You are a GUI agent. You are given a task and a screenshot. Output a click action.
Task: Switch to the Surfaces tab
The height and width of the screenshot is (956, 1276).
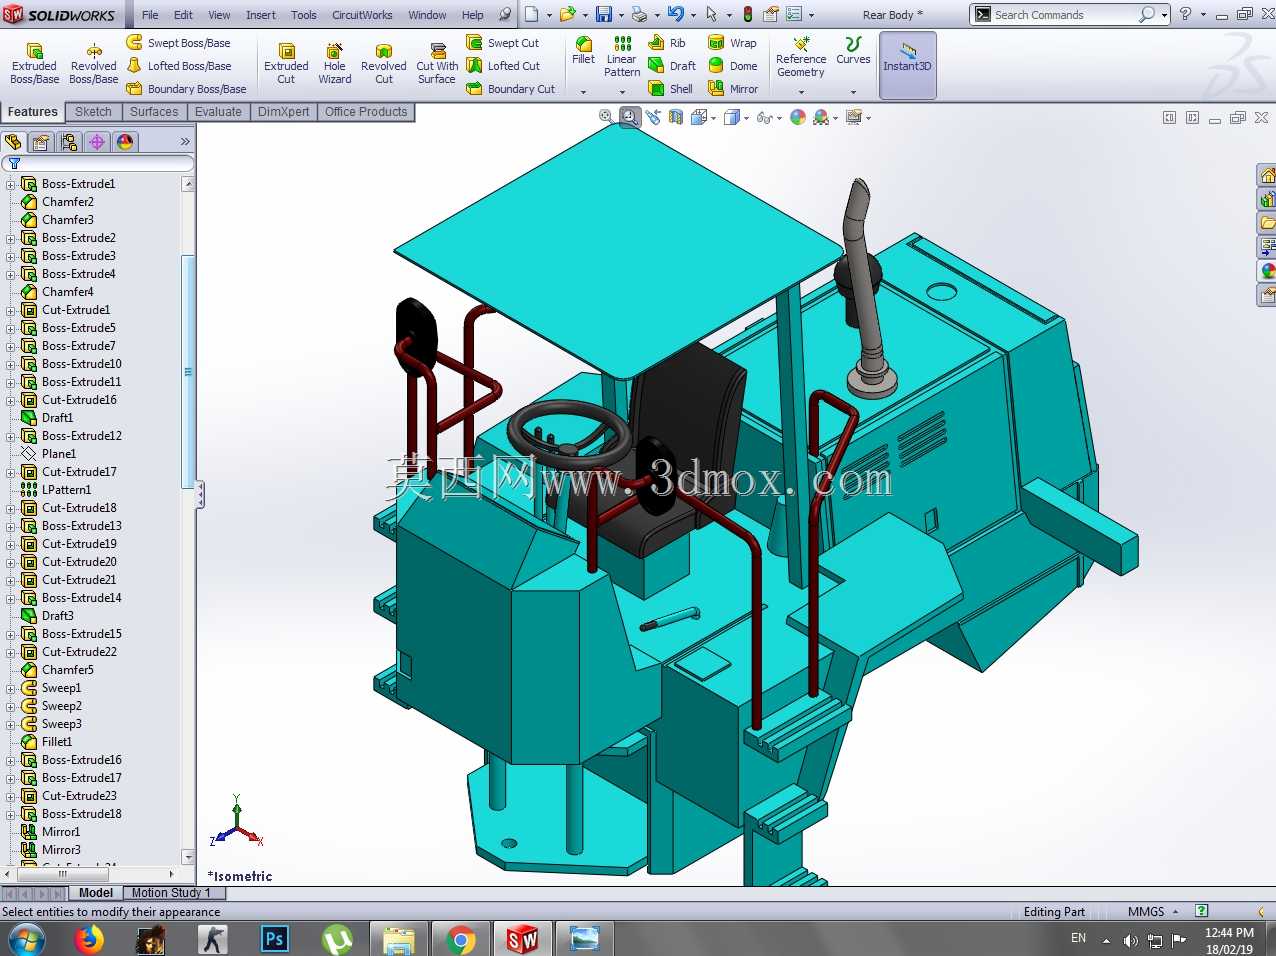(154, 112)
